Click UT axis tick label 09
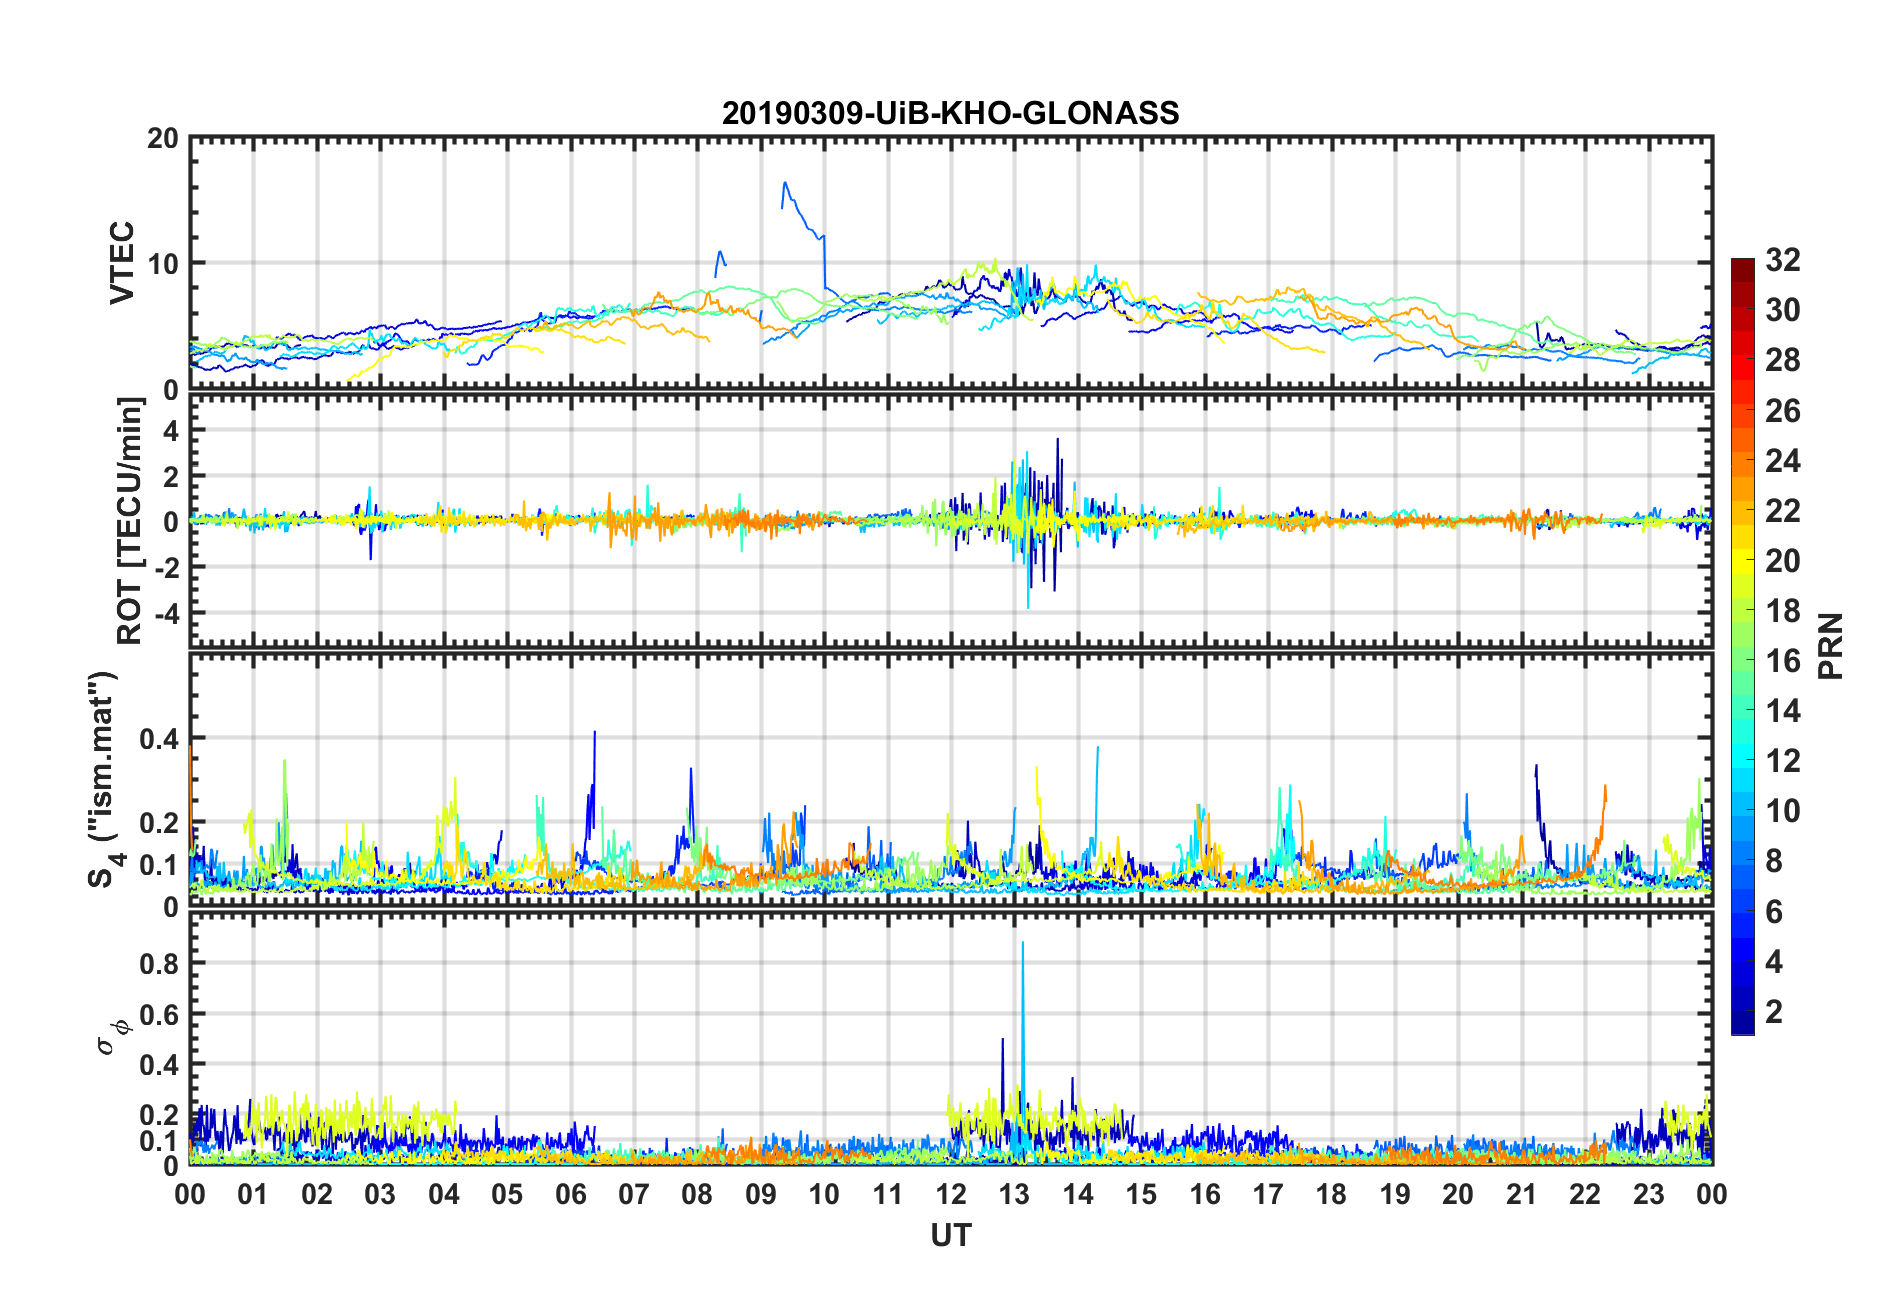1902x1292 pixels. 761,1194
